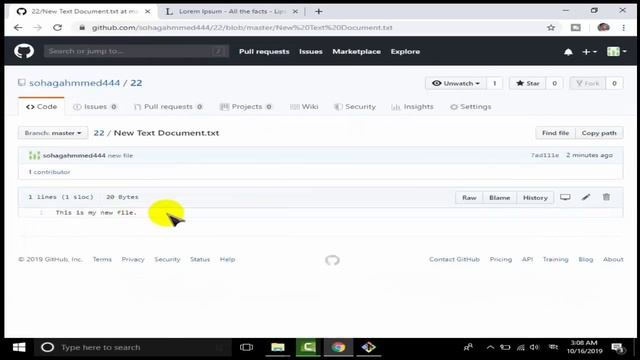Click the Copy path button
This screenshot has width=640, height=360.
click(x=599, y=133)
